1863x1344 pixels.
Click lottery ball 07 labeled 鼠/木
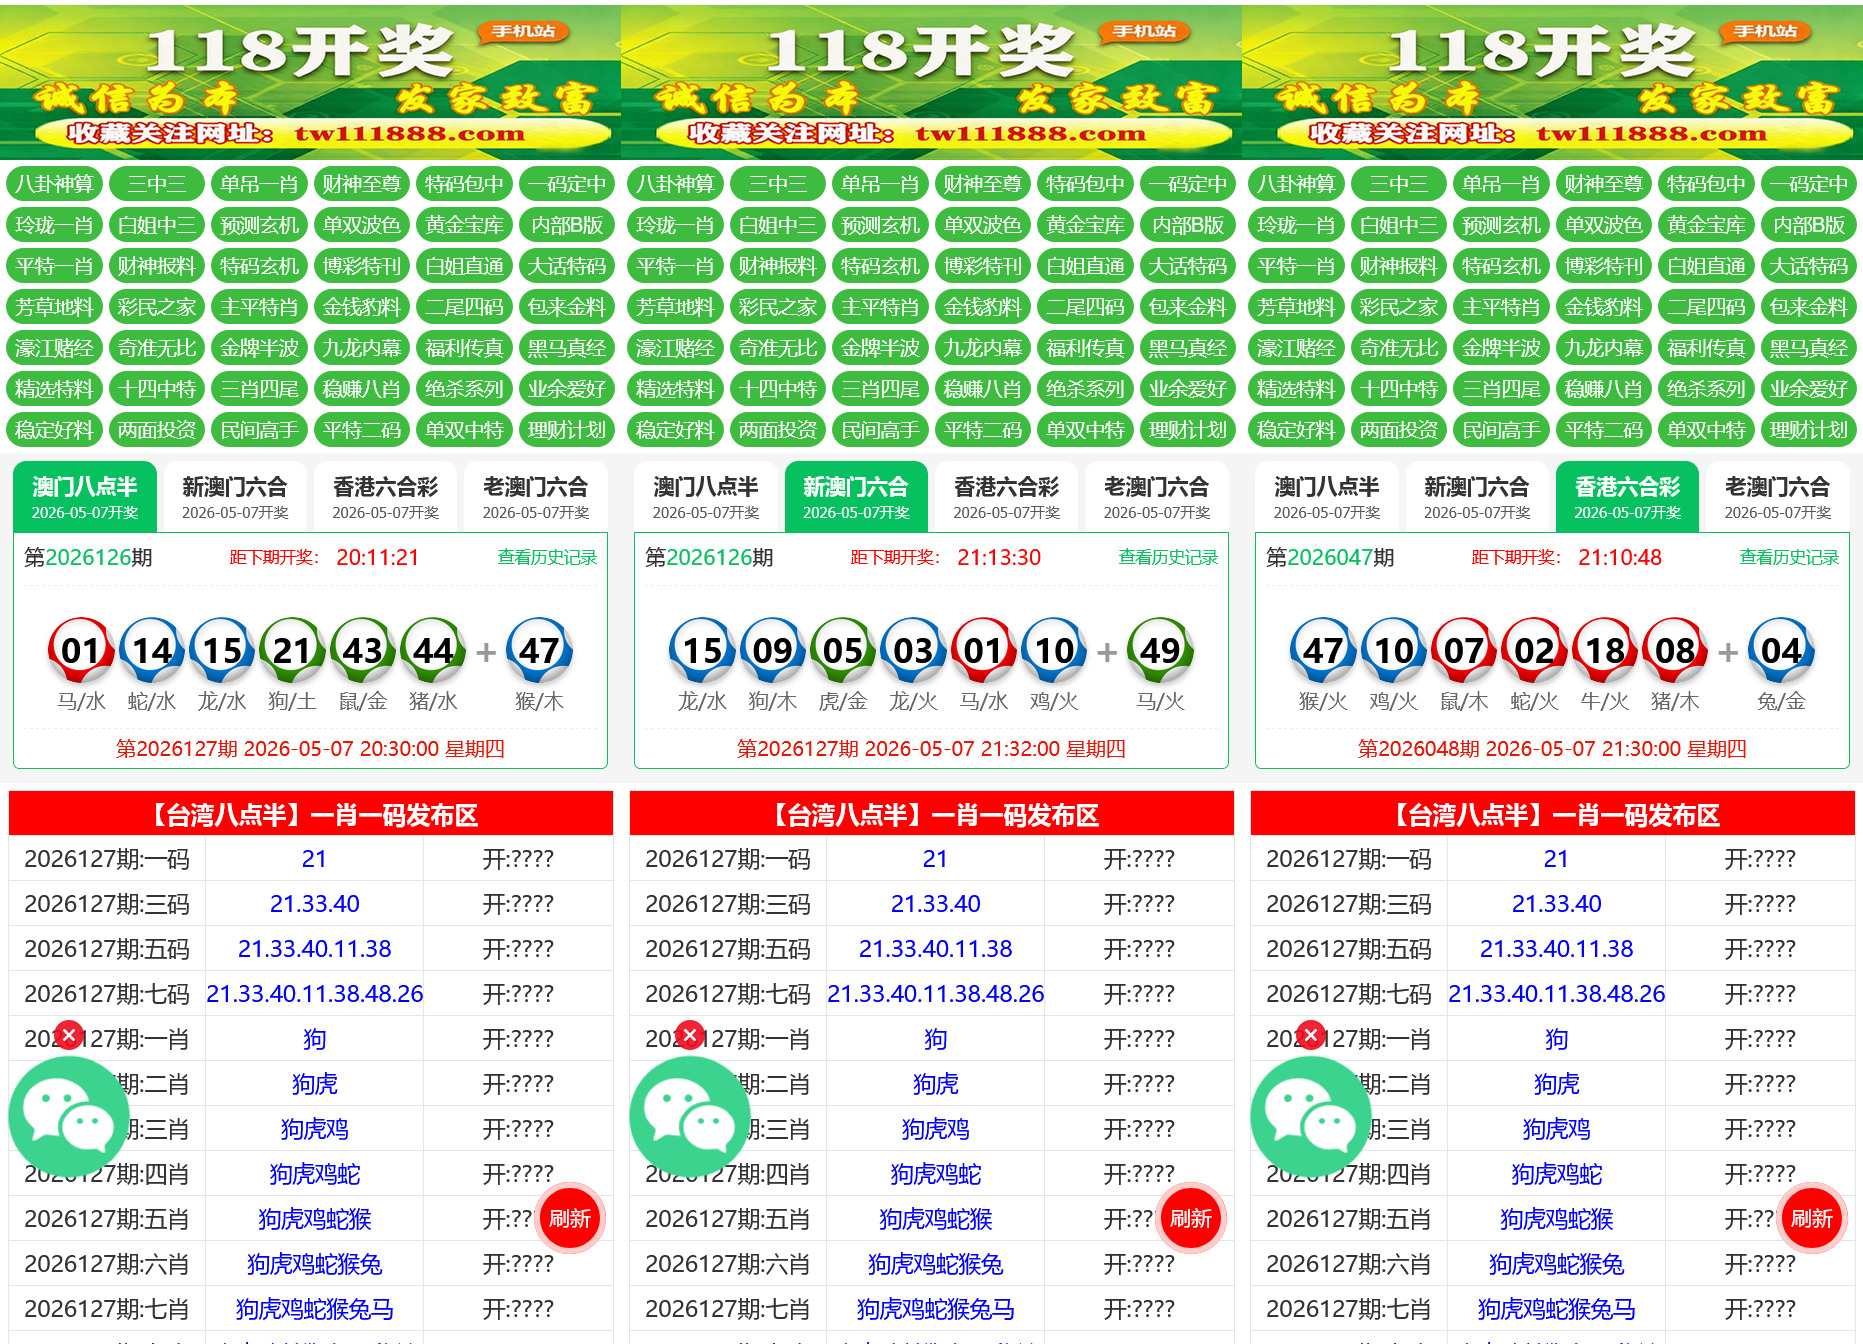point(1464,650)
